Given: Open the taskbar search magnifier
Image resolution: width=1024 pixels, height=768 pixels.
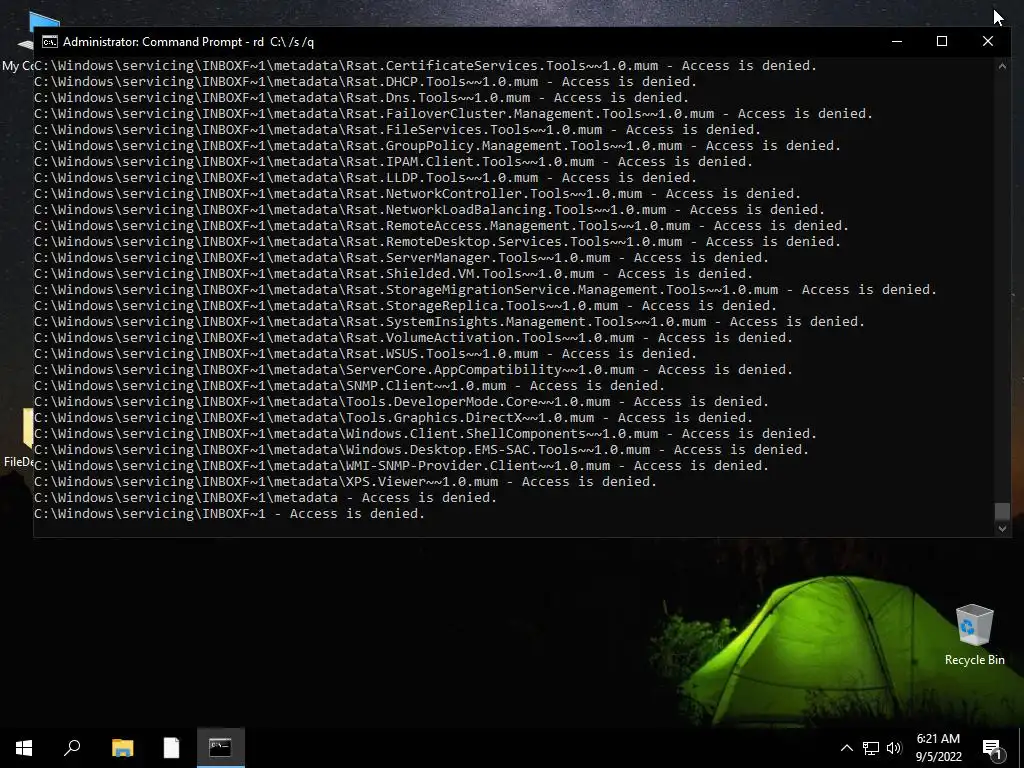Looking at the screenshot, I should tap(72, 748).
